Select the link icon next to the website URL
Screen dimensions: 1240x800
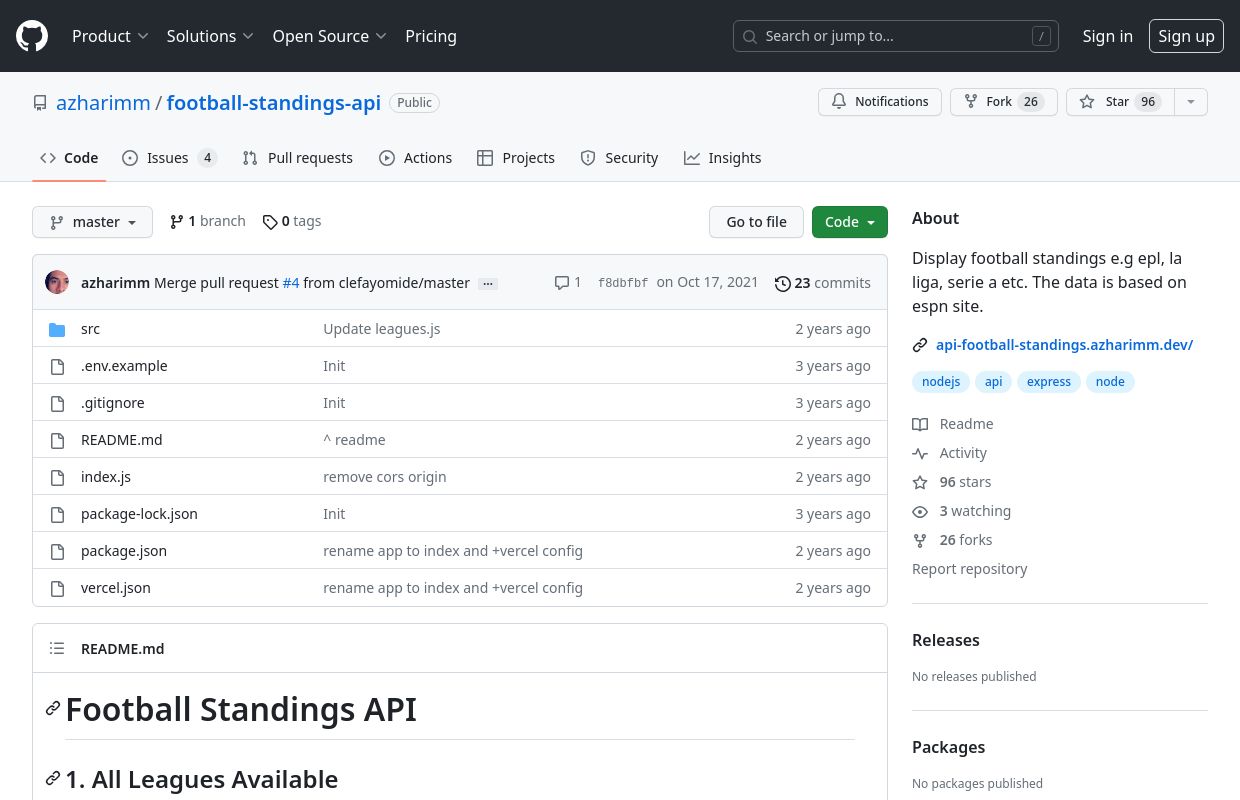pos(920,345)
